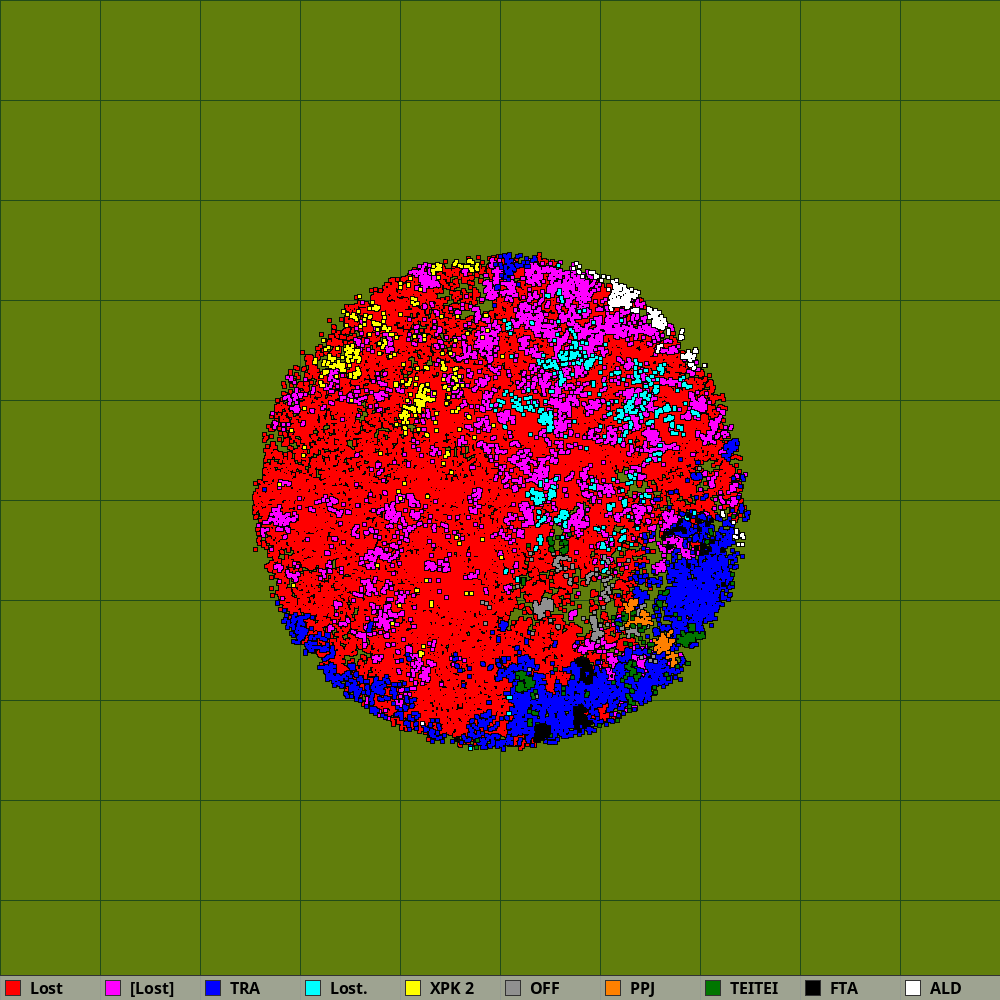1000x1000 pixels.
Task: Select the 'Lost' legend label
Action: pyautogui.click(x=46, y=988)
